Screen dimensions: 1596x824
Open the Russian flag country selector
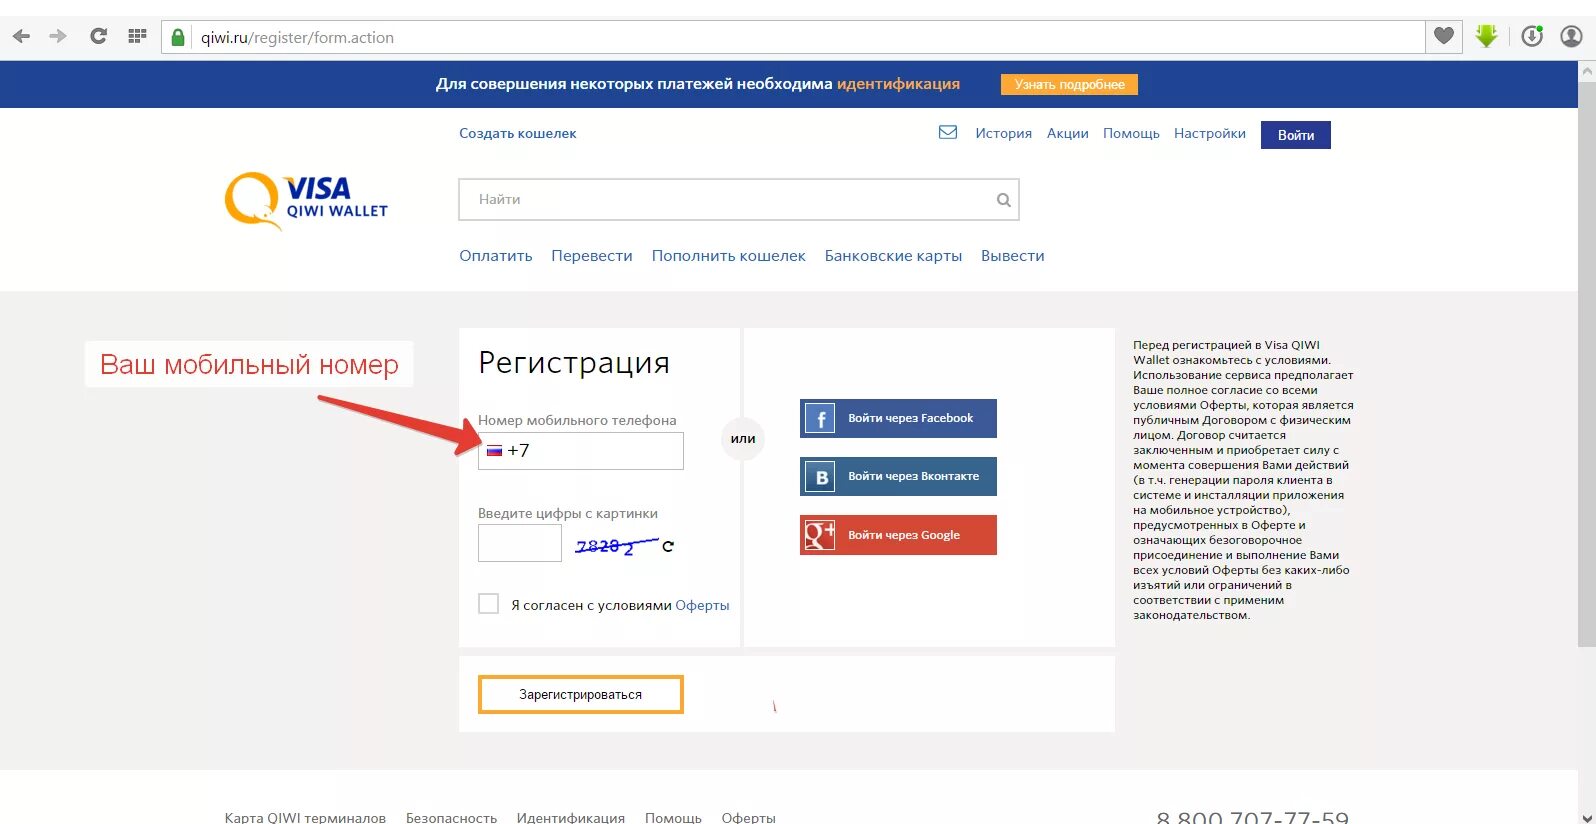coord(494,451)
